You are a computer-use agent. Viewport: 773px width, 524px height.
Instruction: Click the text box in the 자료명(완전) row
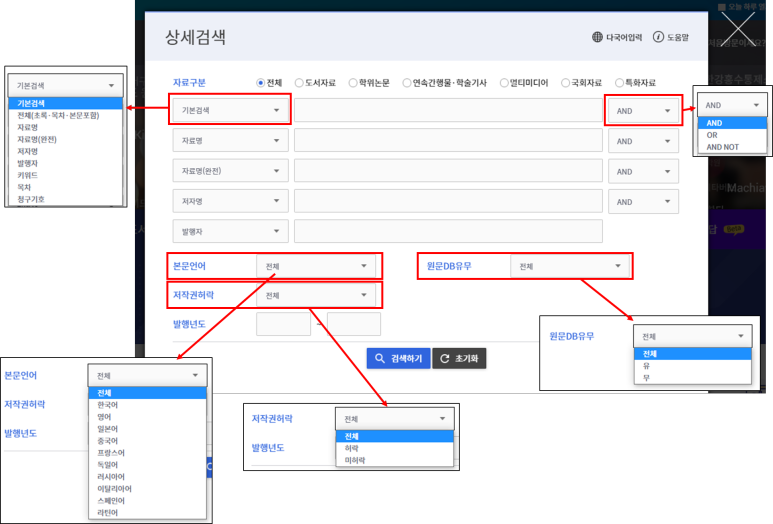coord(448,171)
